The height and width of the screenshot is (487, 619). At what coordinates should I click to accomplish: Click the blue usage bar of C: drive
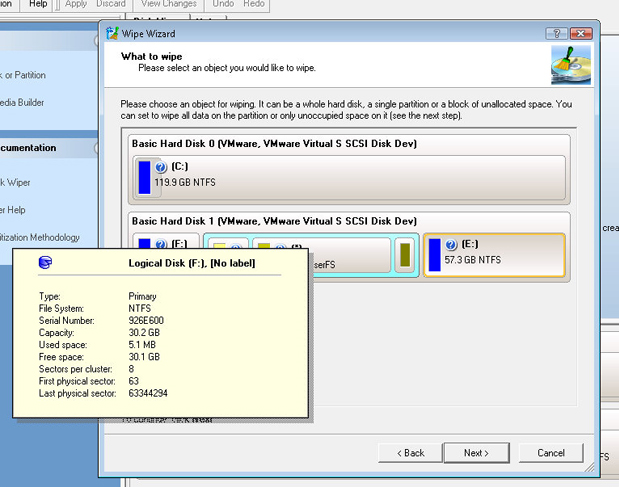coord(144,176)
